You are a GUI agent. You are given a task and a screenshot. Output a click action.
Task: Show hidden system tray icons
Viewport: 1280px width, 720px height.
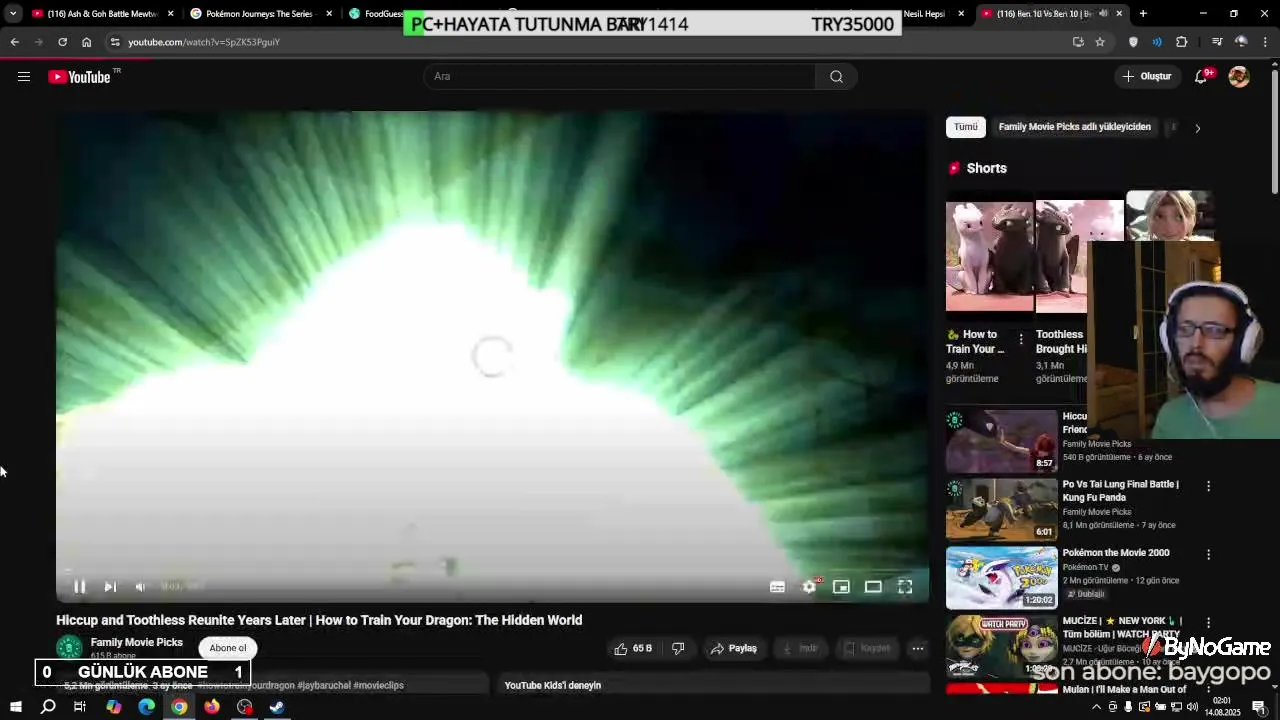point(1096,707)
